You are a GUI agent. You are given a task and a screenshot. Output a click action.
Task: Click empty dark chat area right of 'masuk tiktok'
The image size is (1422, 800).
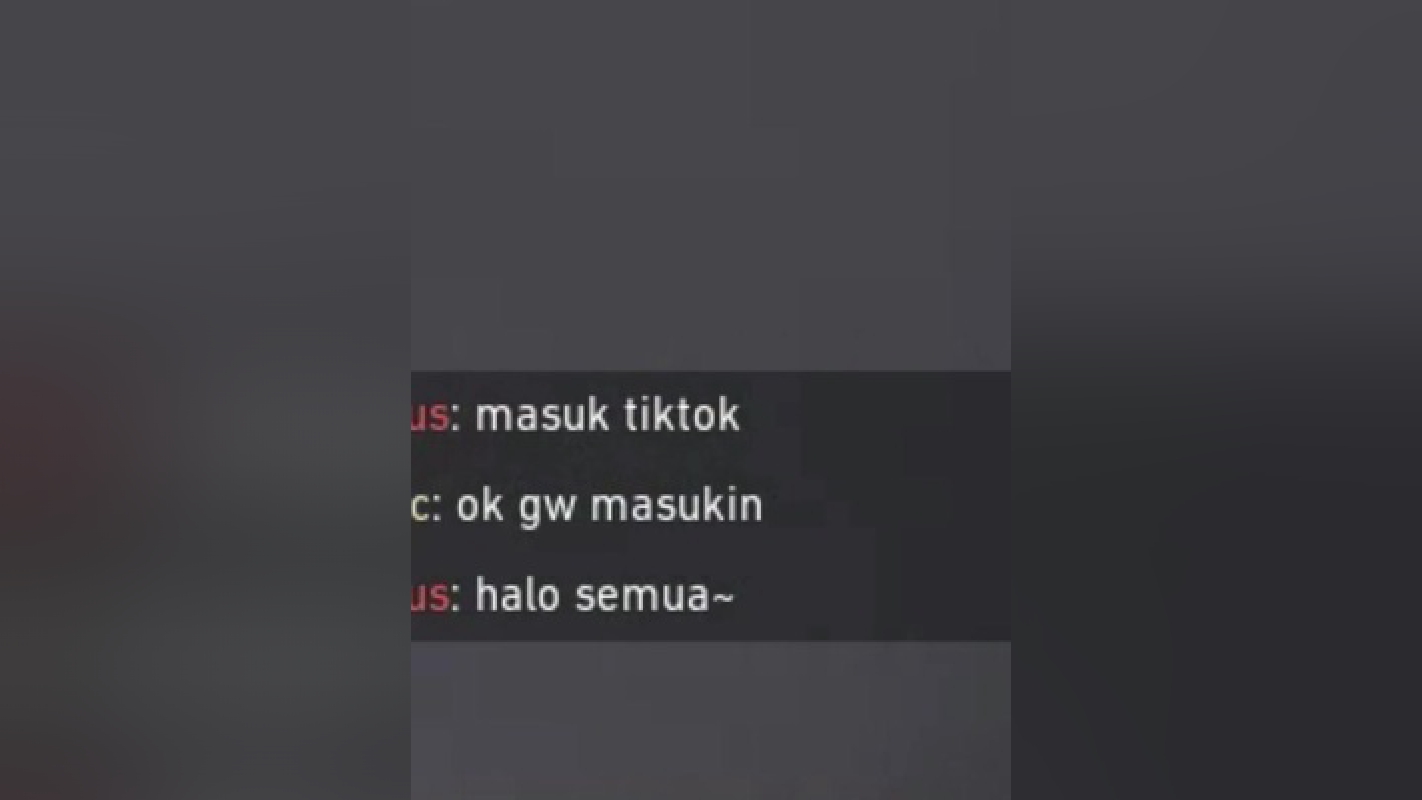[875, 415]
